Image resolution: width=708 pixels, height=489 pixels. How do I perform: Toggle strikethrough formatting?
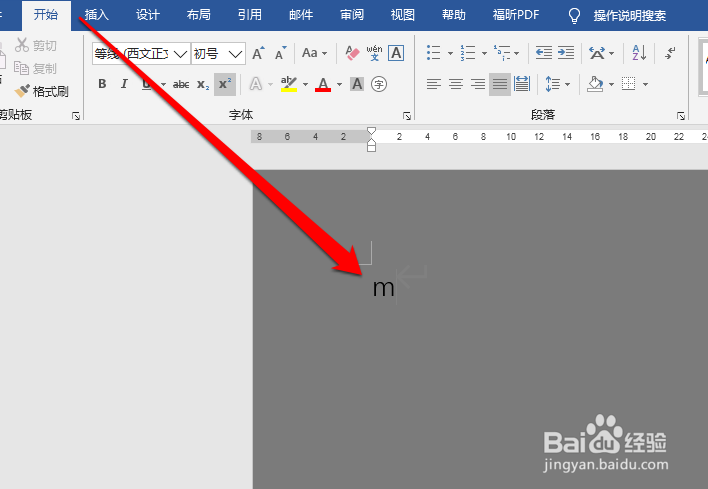tap(181, 84)
